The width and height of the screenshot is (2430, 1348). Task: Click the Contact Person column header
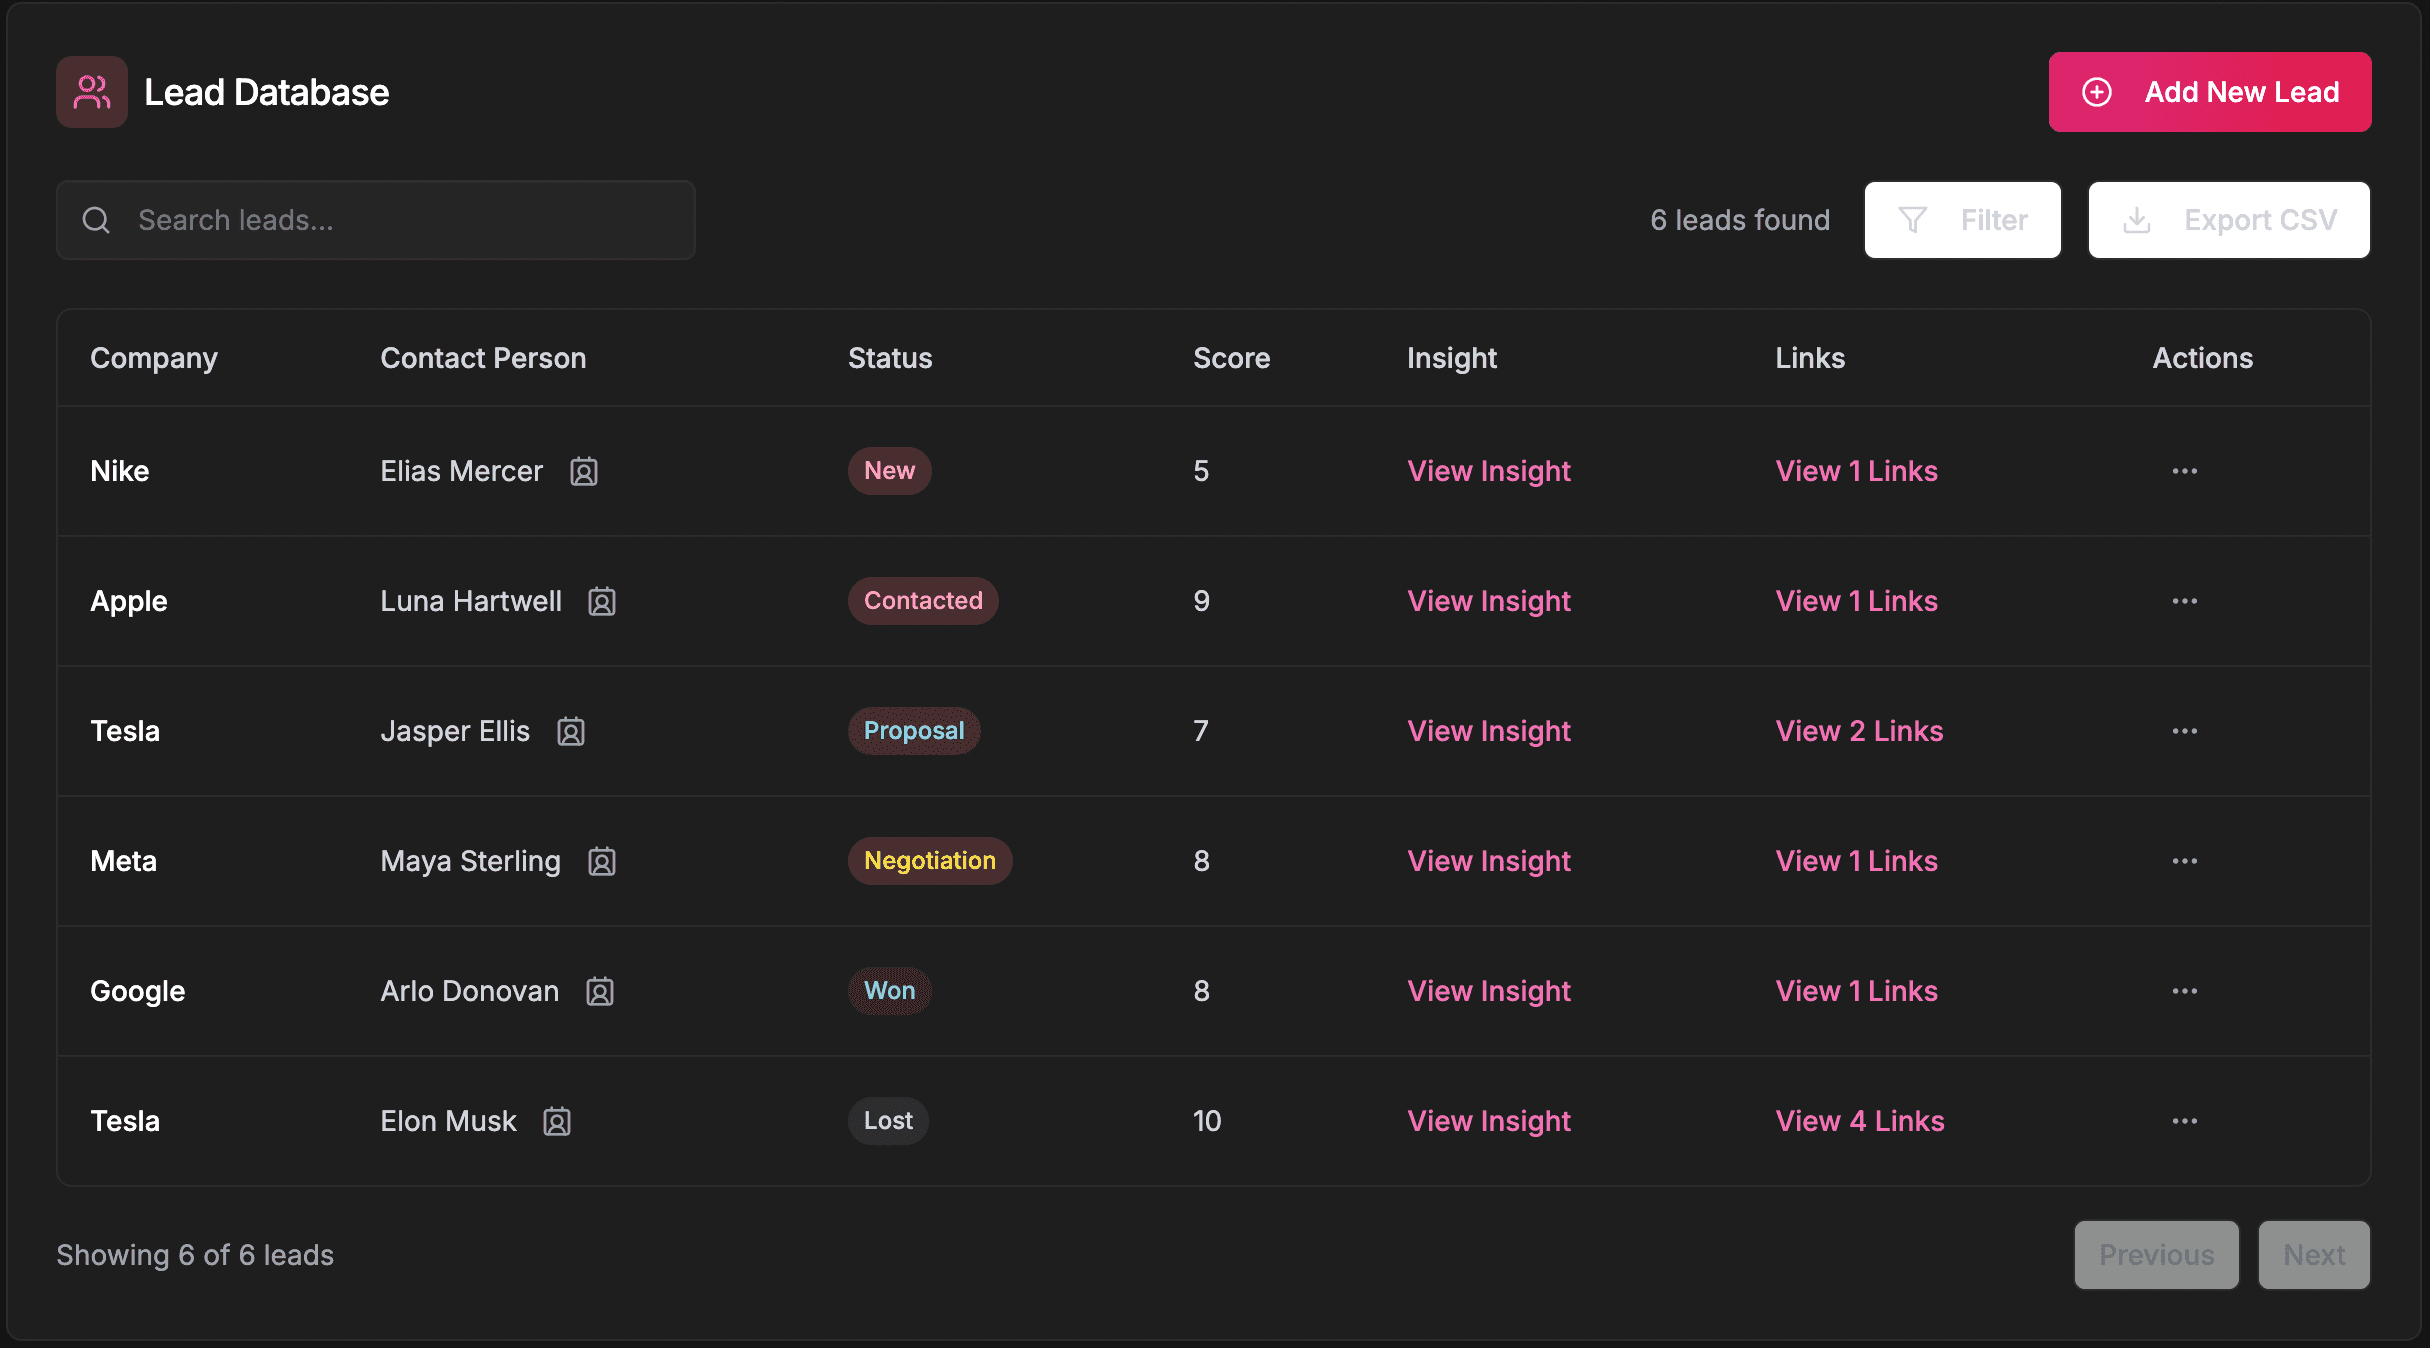pos(483,358)
